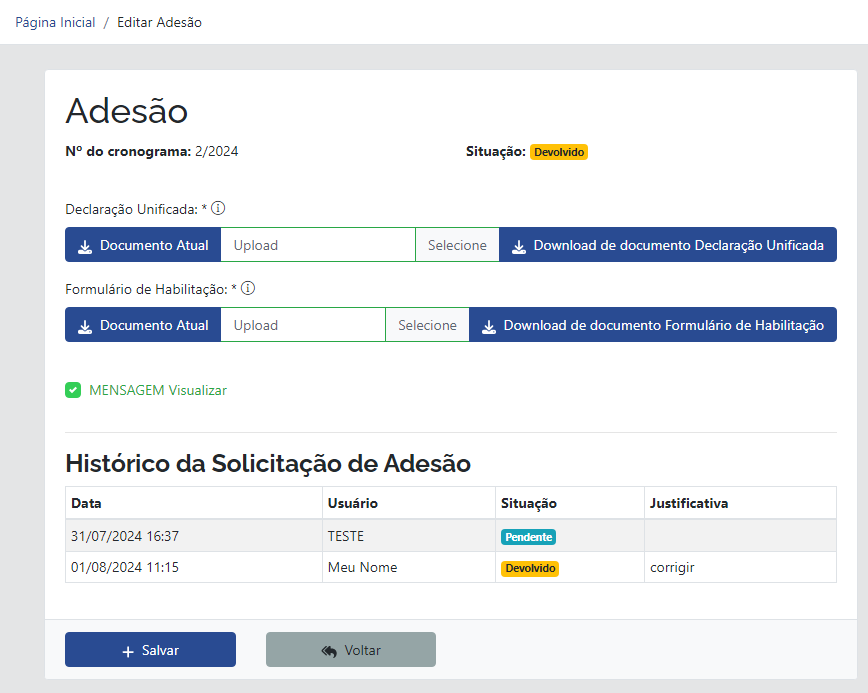The height and width of the screenshot is (693, 868).
Task: Click the info icon beside Formulário de Habilitação
Action: (247, 288)
